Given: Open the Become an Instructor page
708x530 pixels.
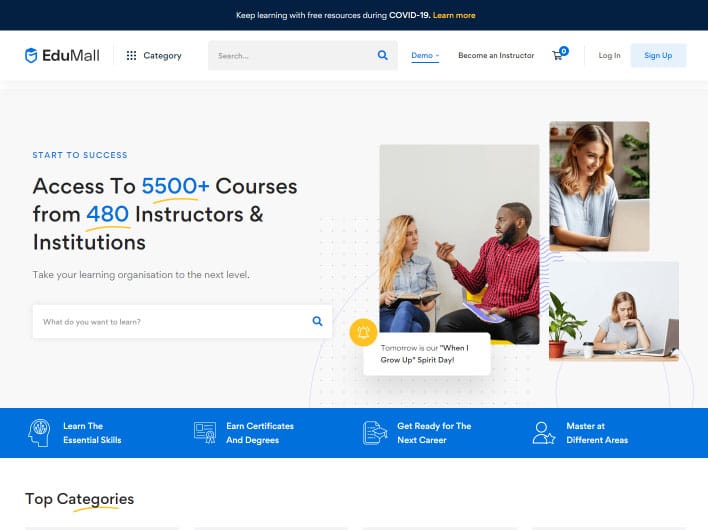Looking at the screenshot, I should (x=496, y=56).
